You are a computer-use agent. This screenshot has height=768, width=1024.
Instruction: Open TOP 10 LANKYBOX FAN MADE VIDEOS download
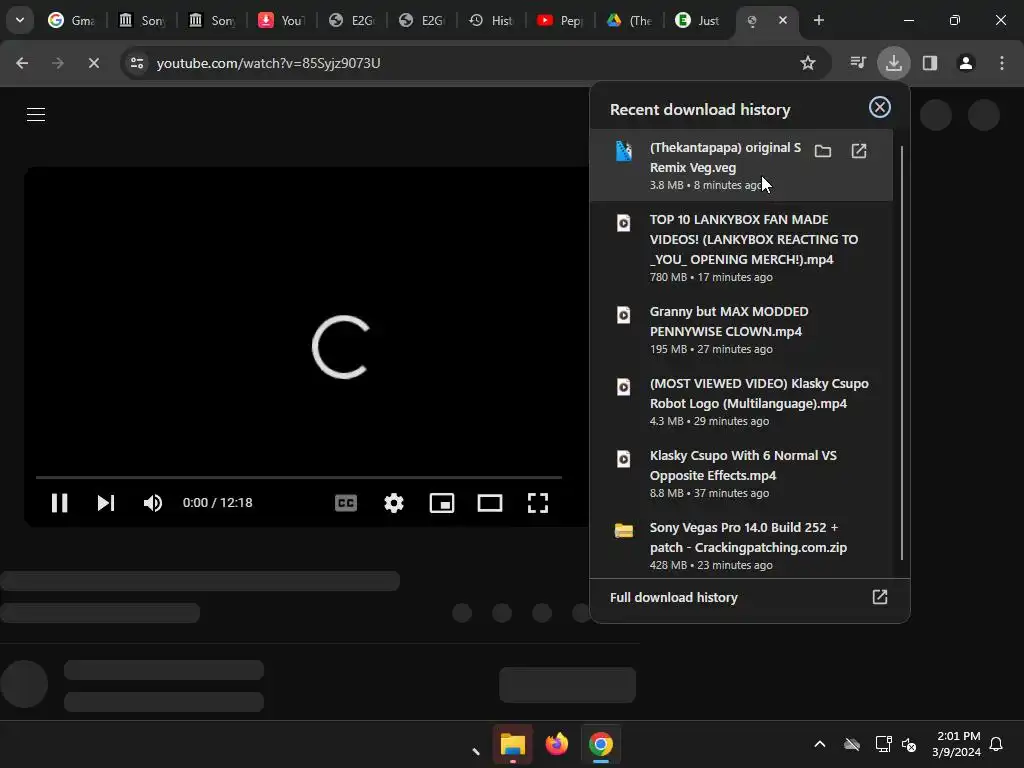click(x=741, y=247)
